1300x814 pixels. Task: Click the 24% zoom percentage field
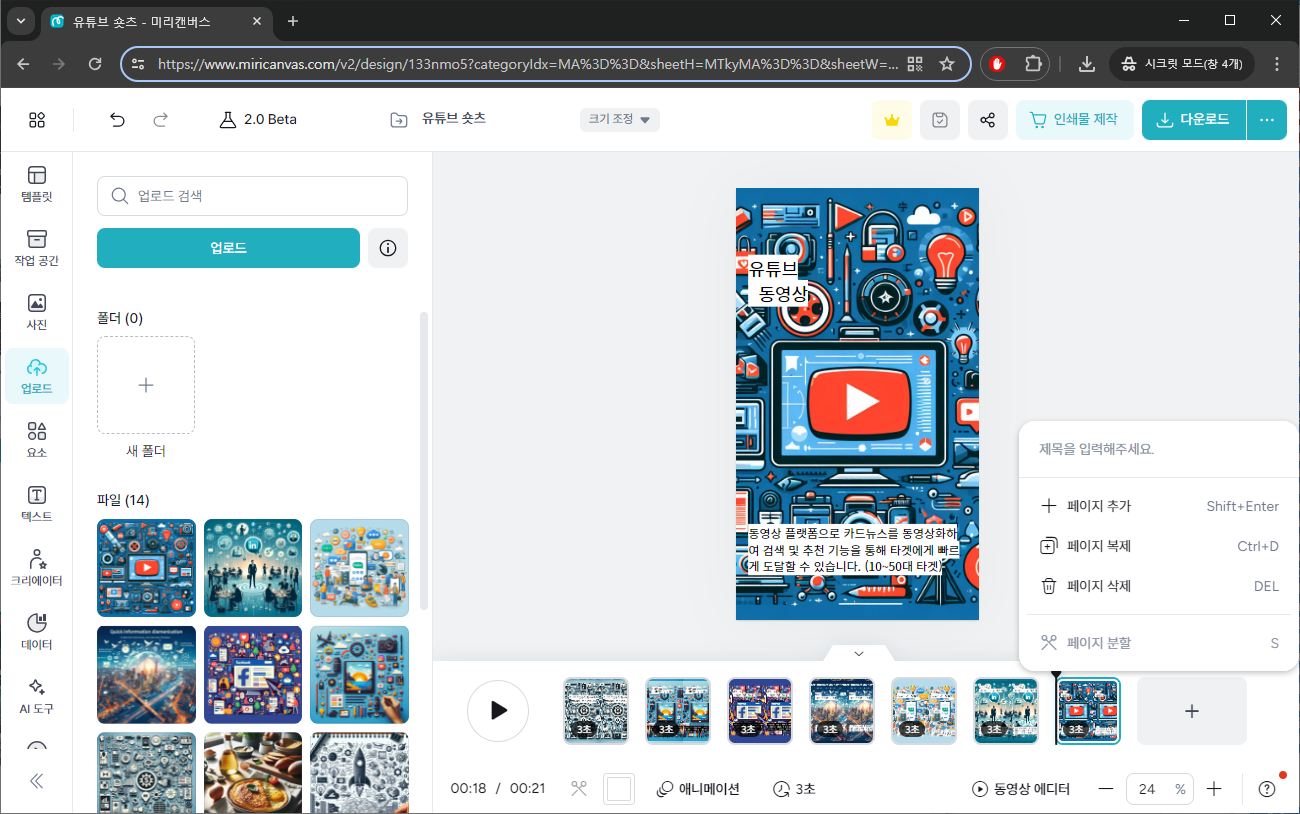click(1160, 789)
